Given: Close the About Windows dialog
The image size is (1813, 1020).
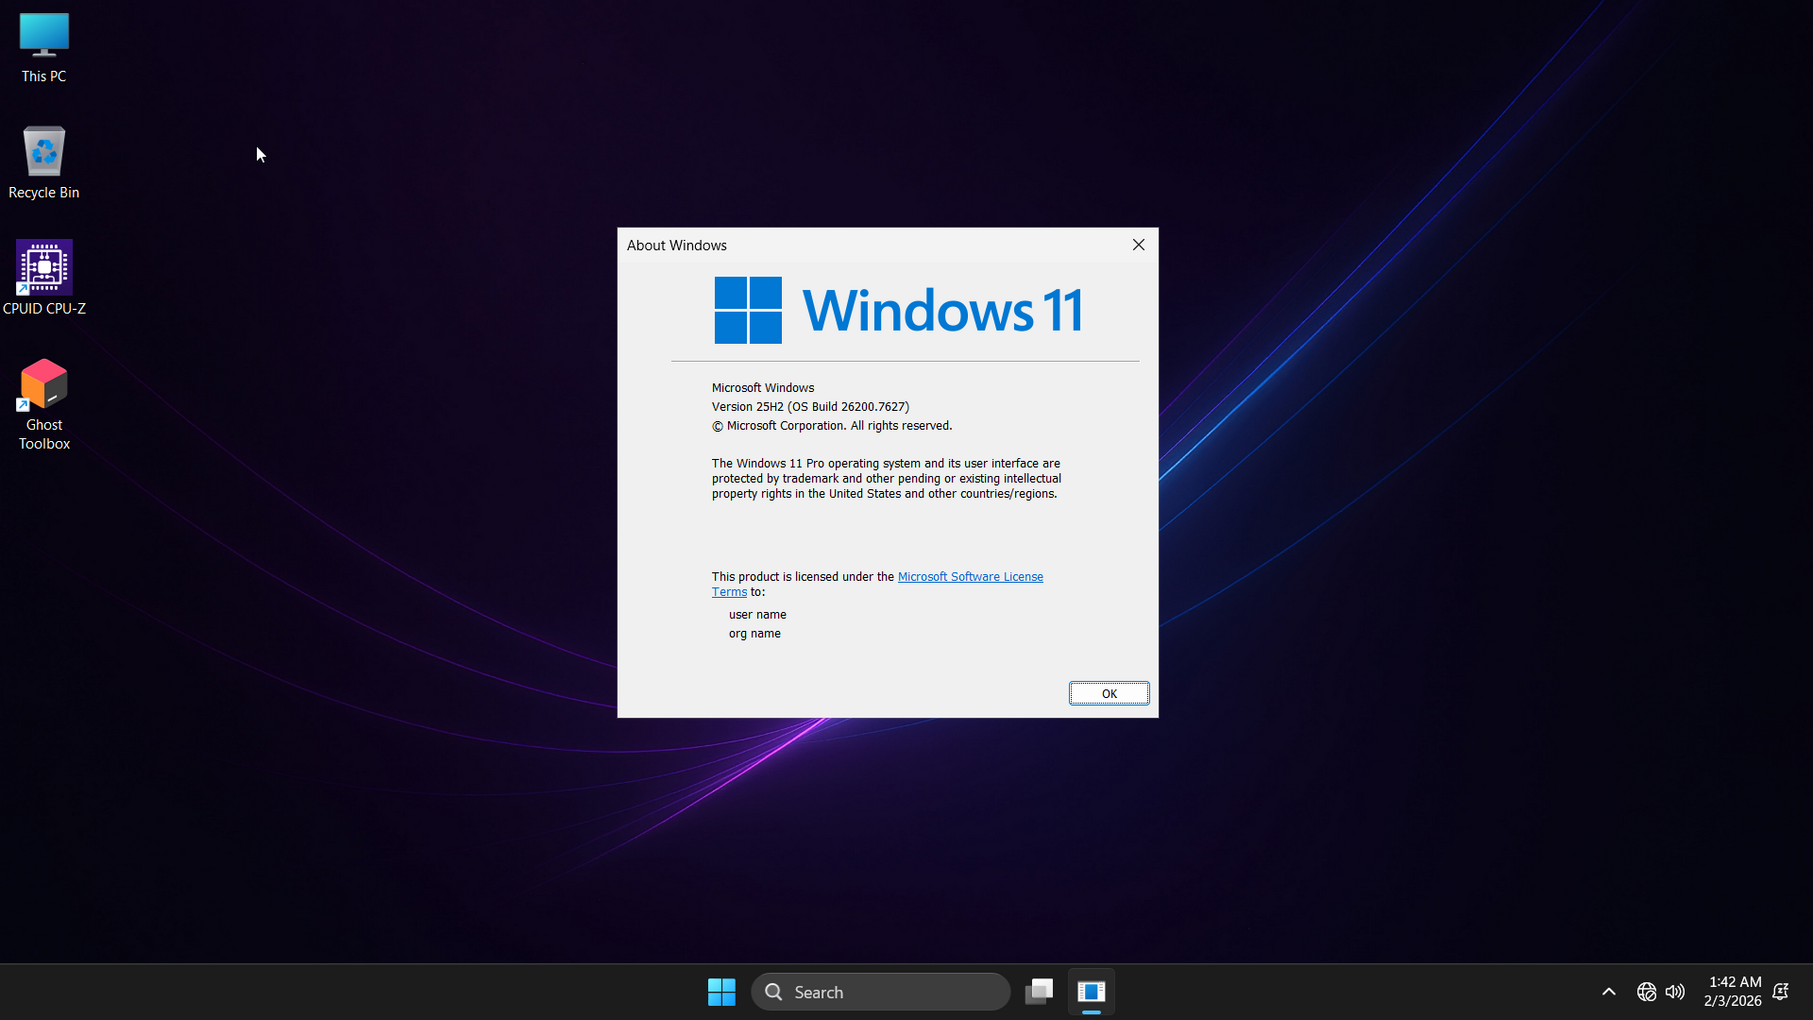Looking at the screenshot, I should [x=1138, y=245].
